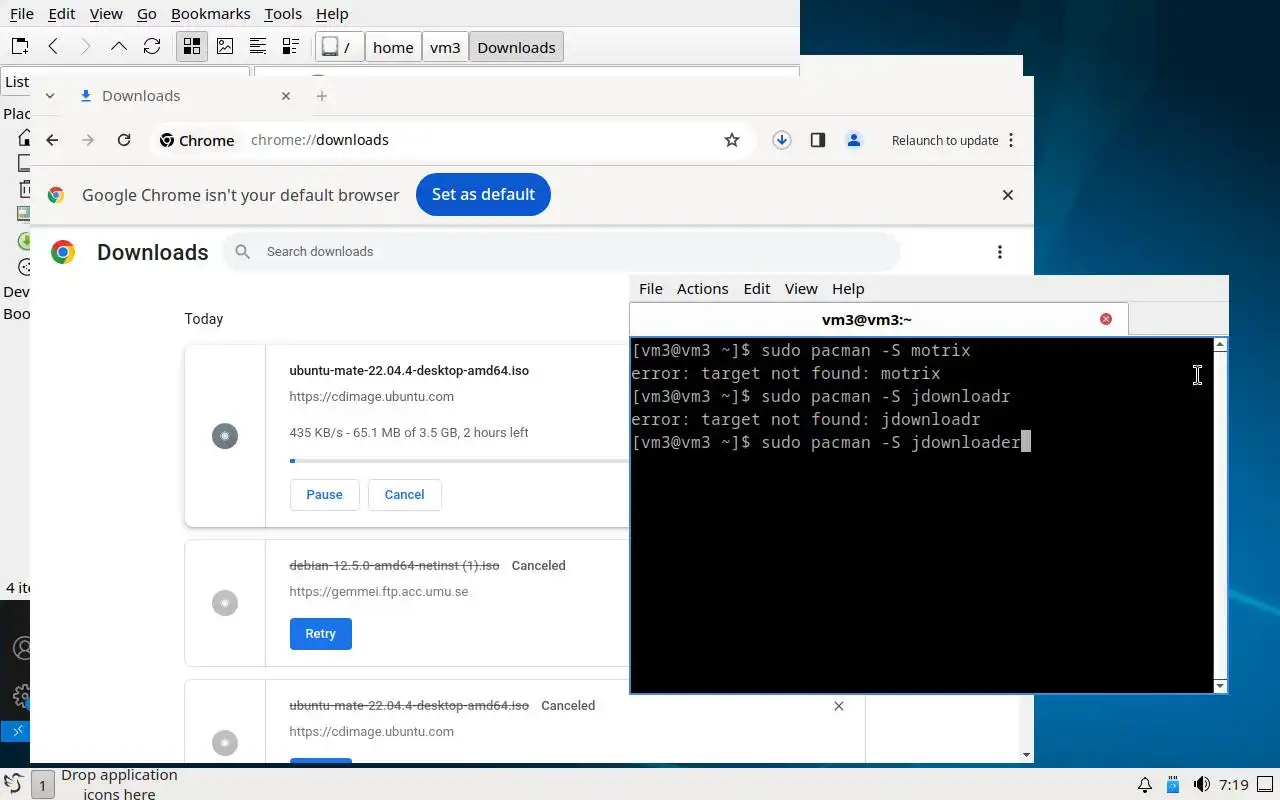The image size is (1280, 800).
Task: Open the terminal Actions menu
Action: (702, 289)
